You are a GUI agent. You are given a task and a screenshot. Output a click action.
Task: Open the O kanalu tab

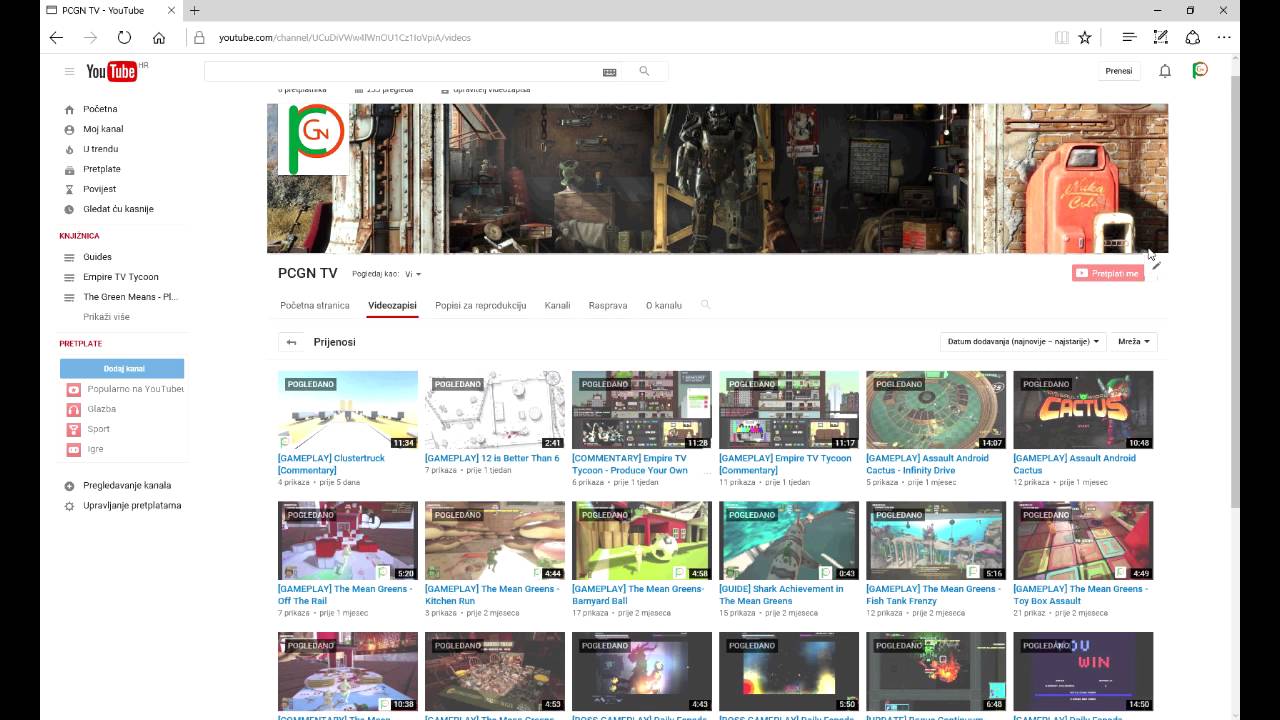click(x=664, y=305)
